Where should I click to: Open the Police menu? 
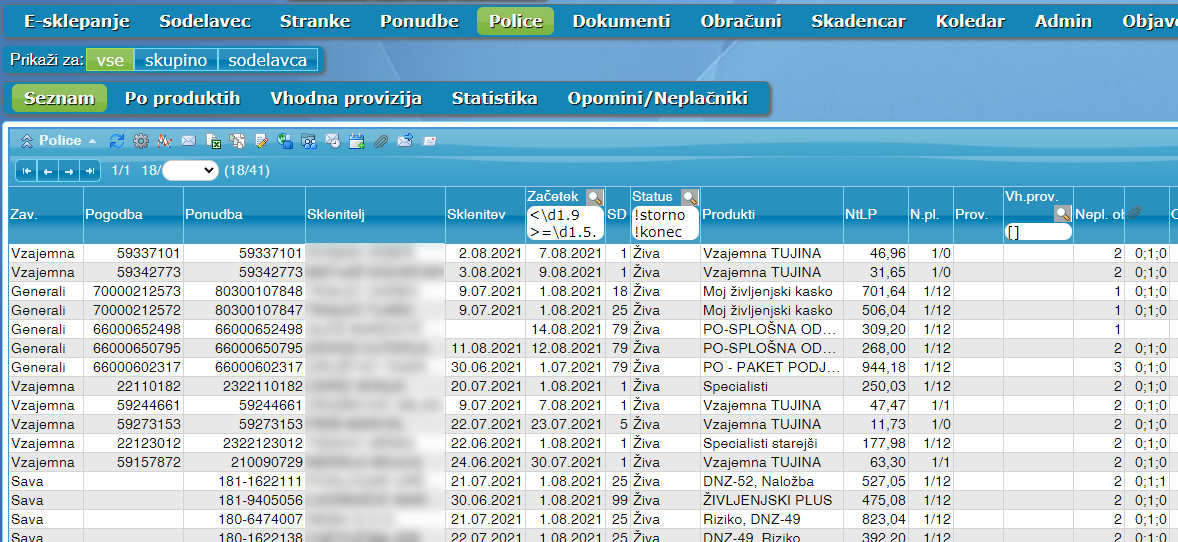coord(515,21)
